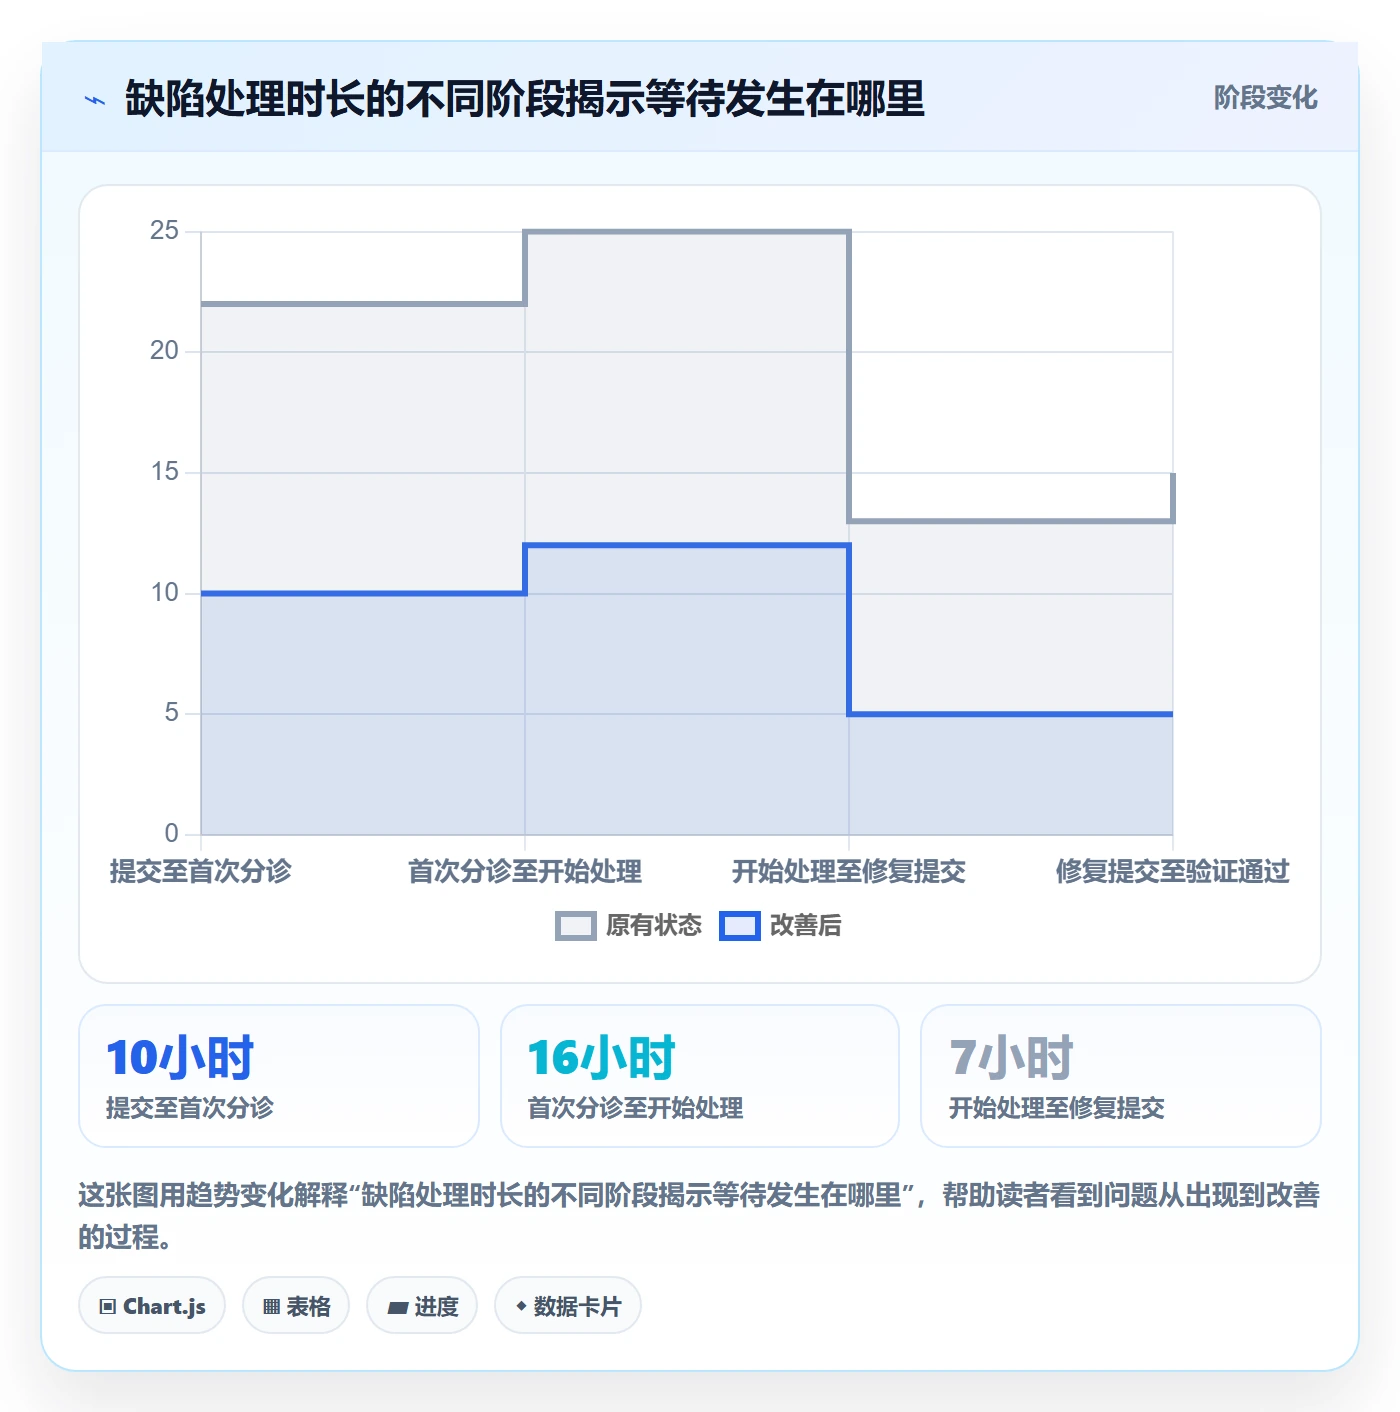Click x-axis label 修复提交至验证通过
The image size is (1400, 1412).
click(1173, 872)
